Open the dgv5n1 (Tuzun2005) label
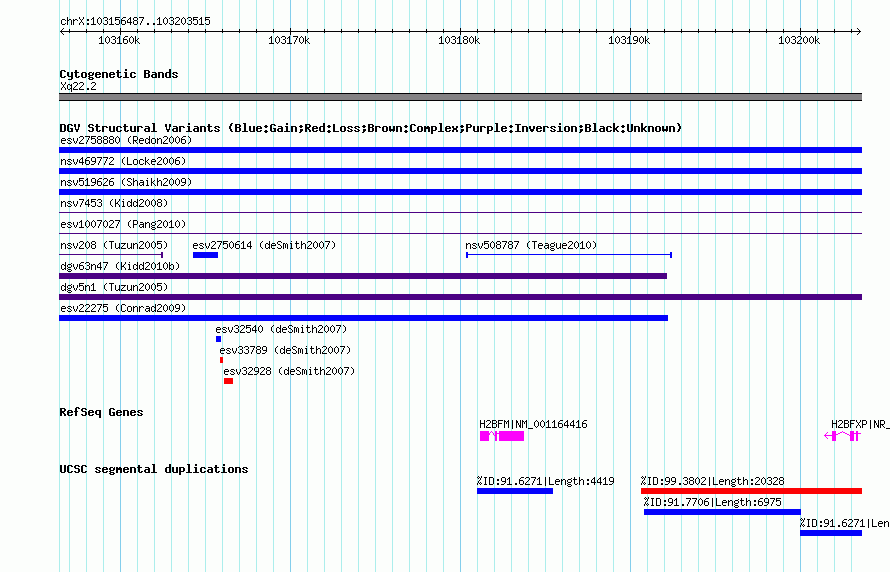 point(114,287)
